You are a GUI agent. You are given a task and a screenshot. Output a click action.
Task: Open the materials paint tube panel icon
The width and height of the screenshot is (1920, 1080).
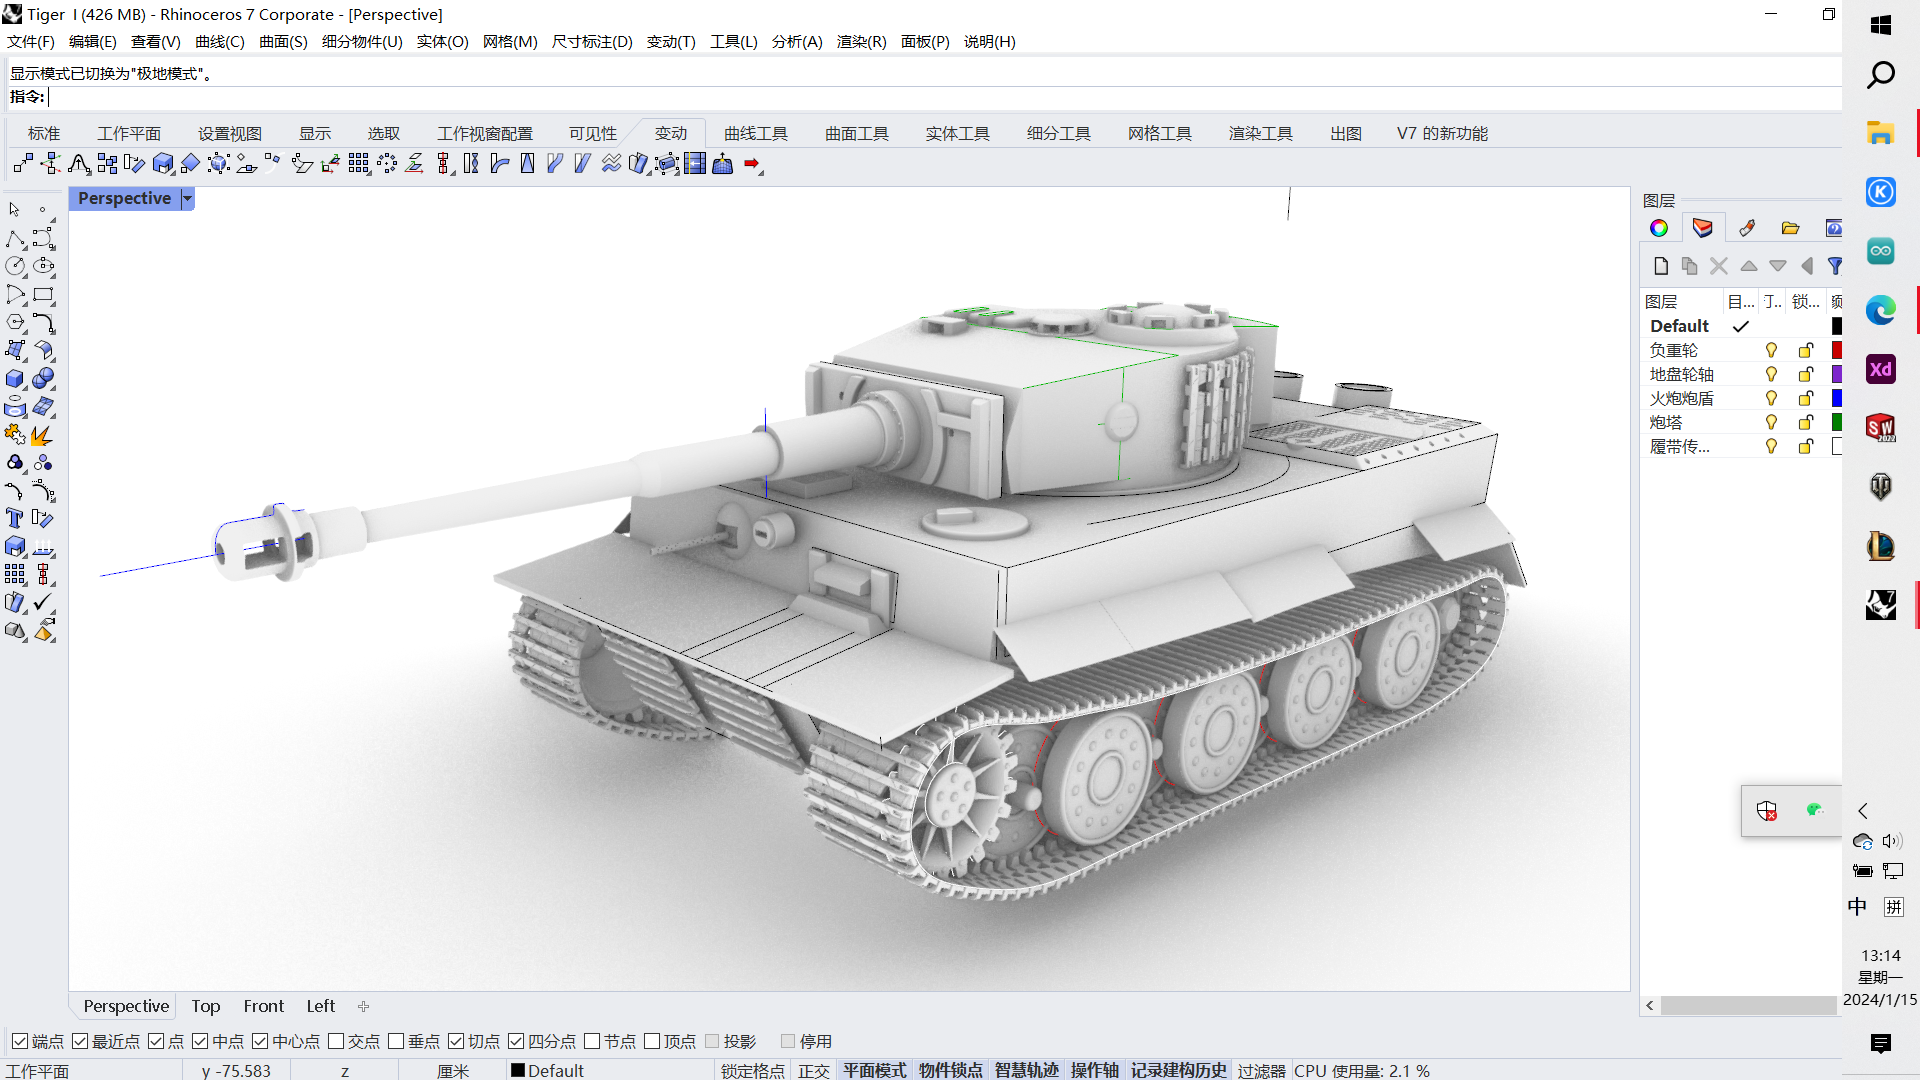[x=1747, y=228]
